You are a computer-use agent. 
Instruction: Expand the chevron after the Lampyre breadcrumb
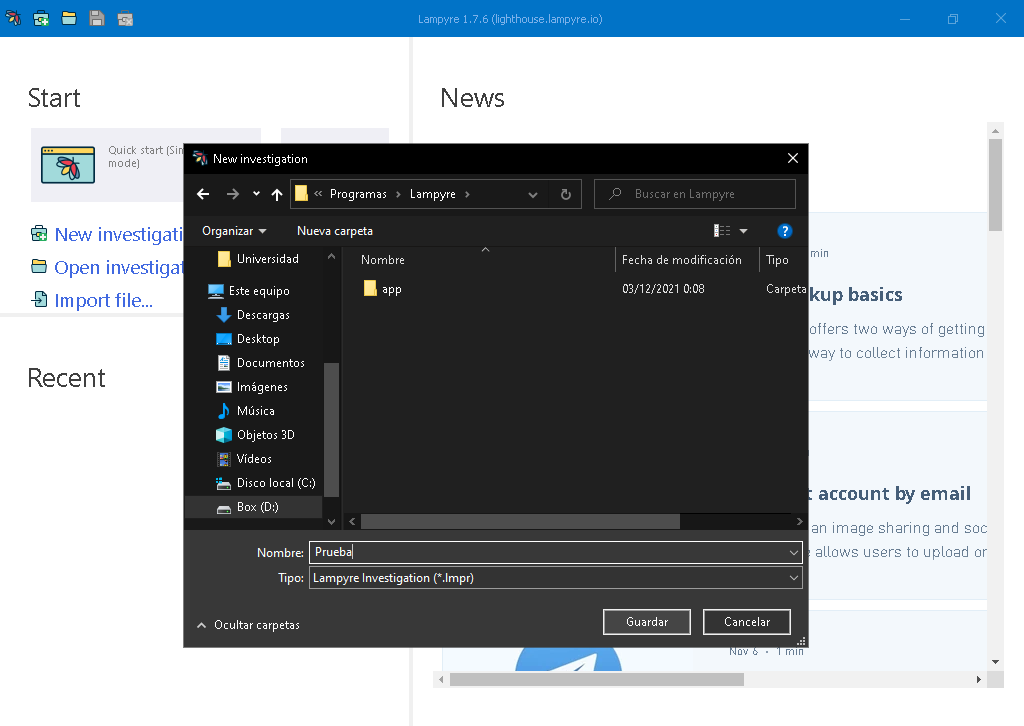(468, 194)
